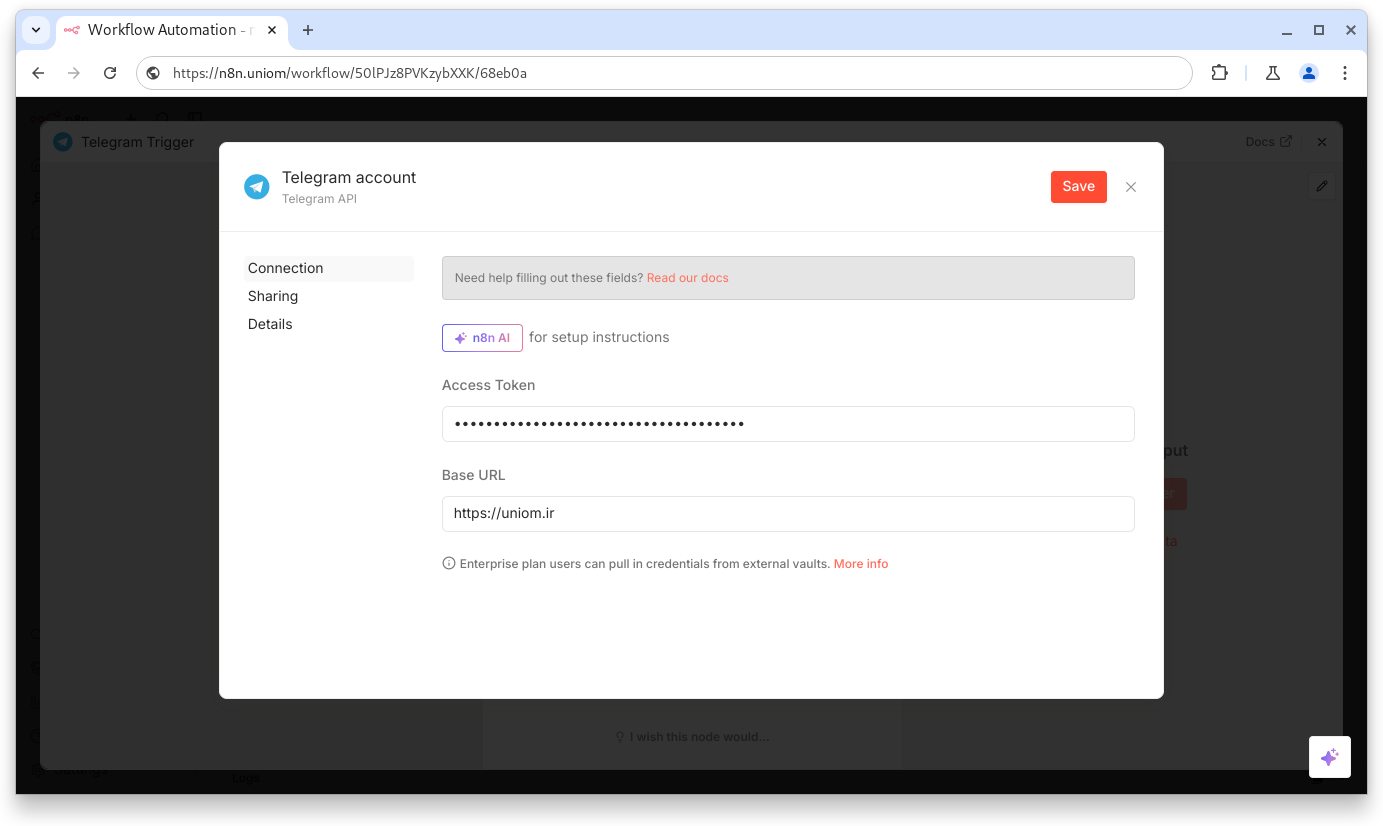Click the n8n AI setup button

(x=482, y=338)
